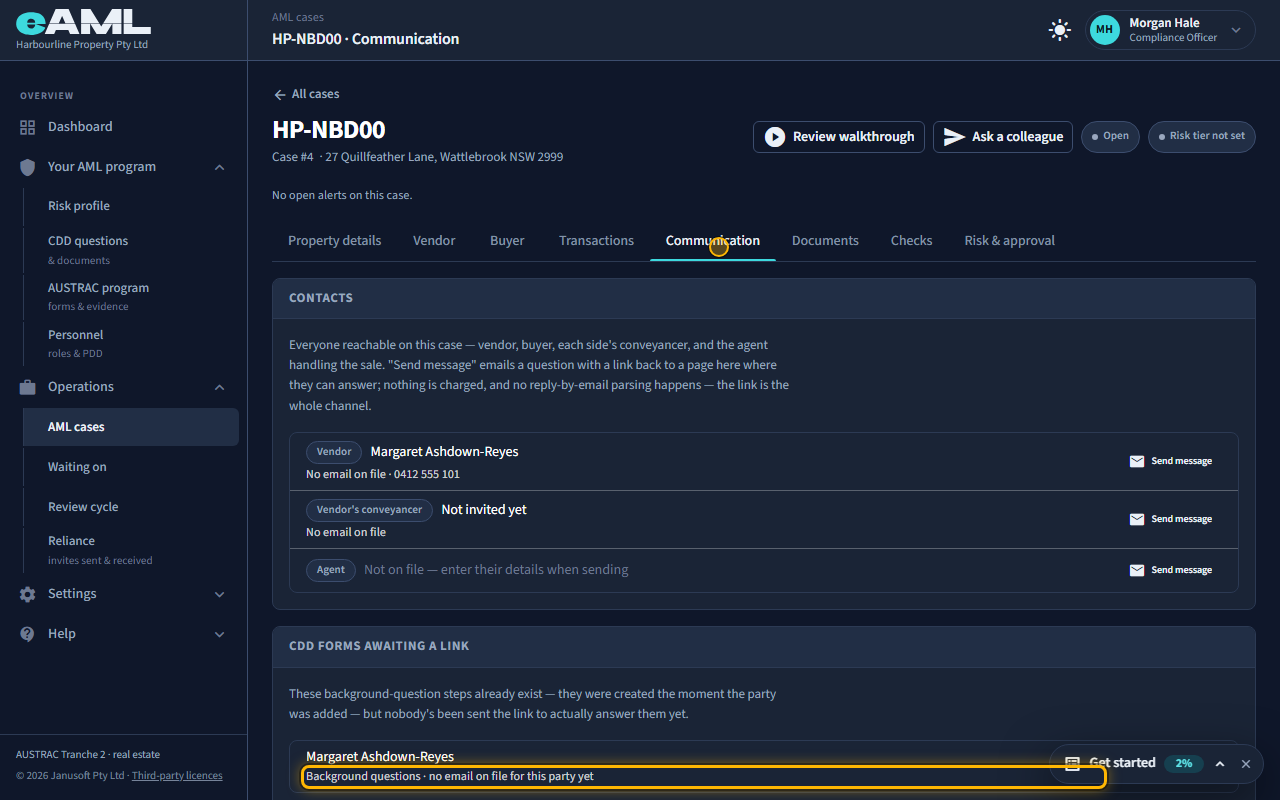1280x800 pixels.
Task: Open the Buyer tab
Action: pos(507,241)
